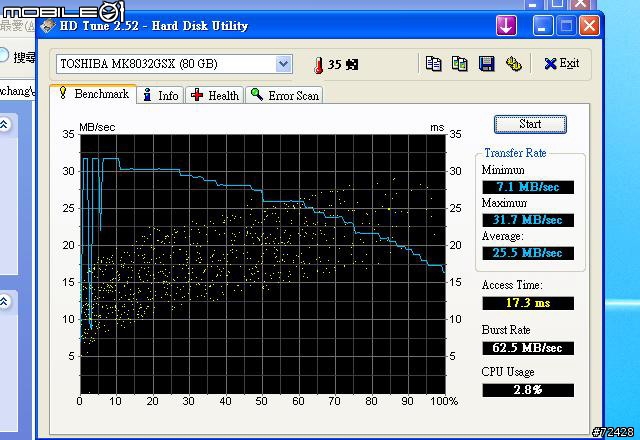Save screenshot using the floppy disk icon
The image size is (640, 440).
[487, 64]
